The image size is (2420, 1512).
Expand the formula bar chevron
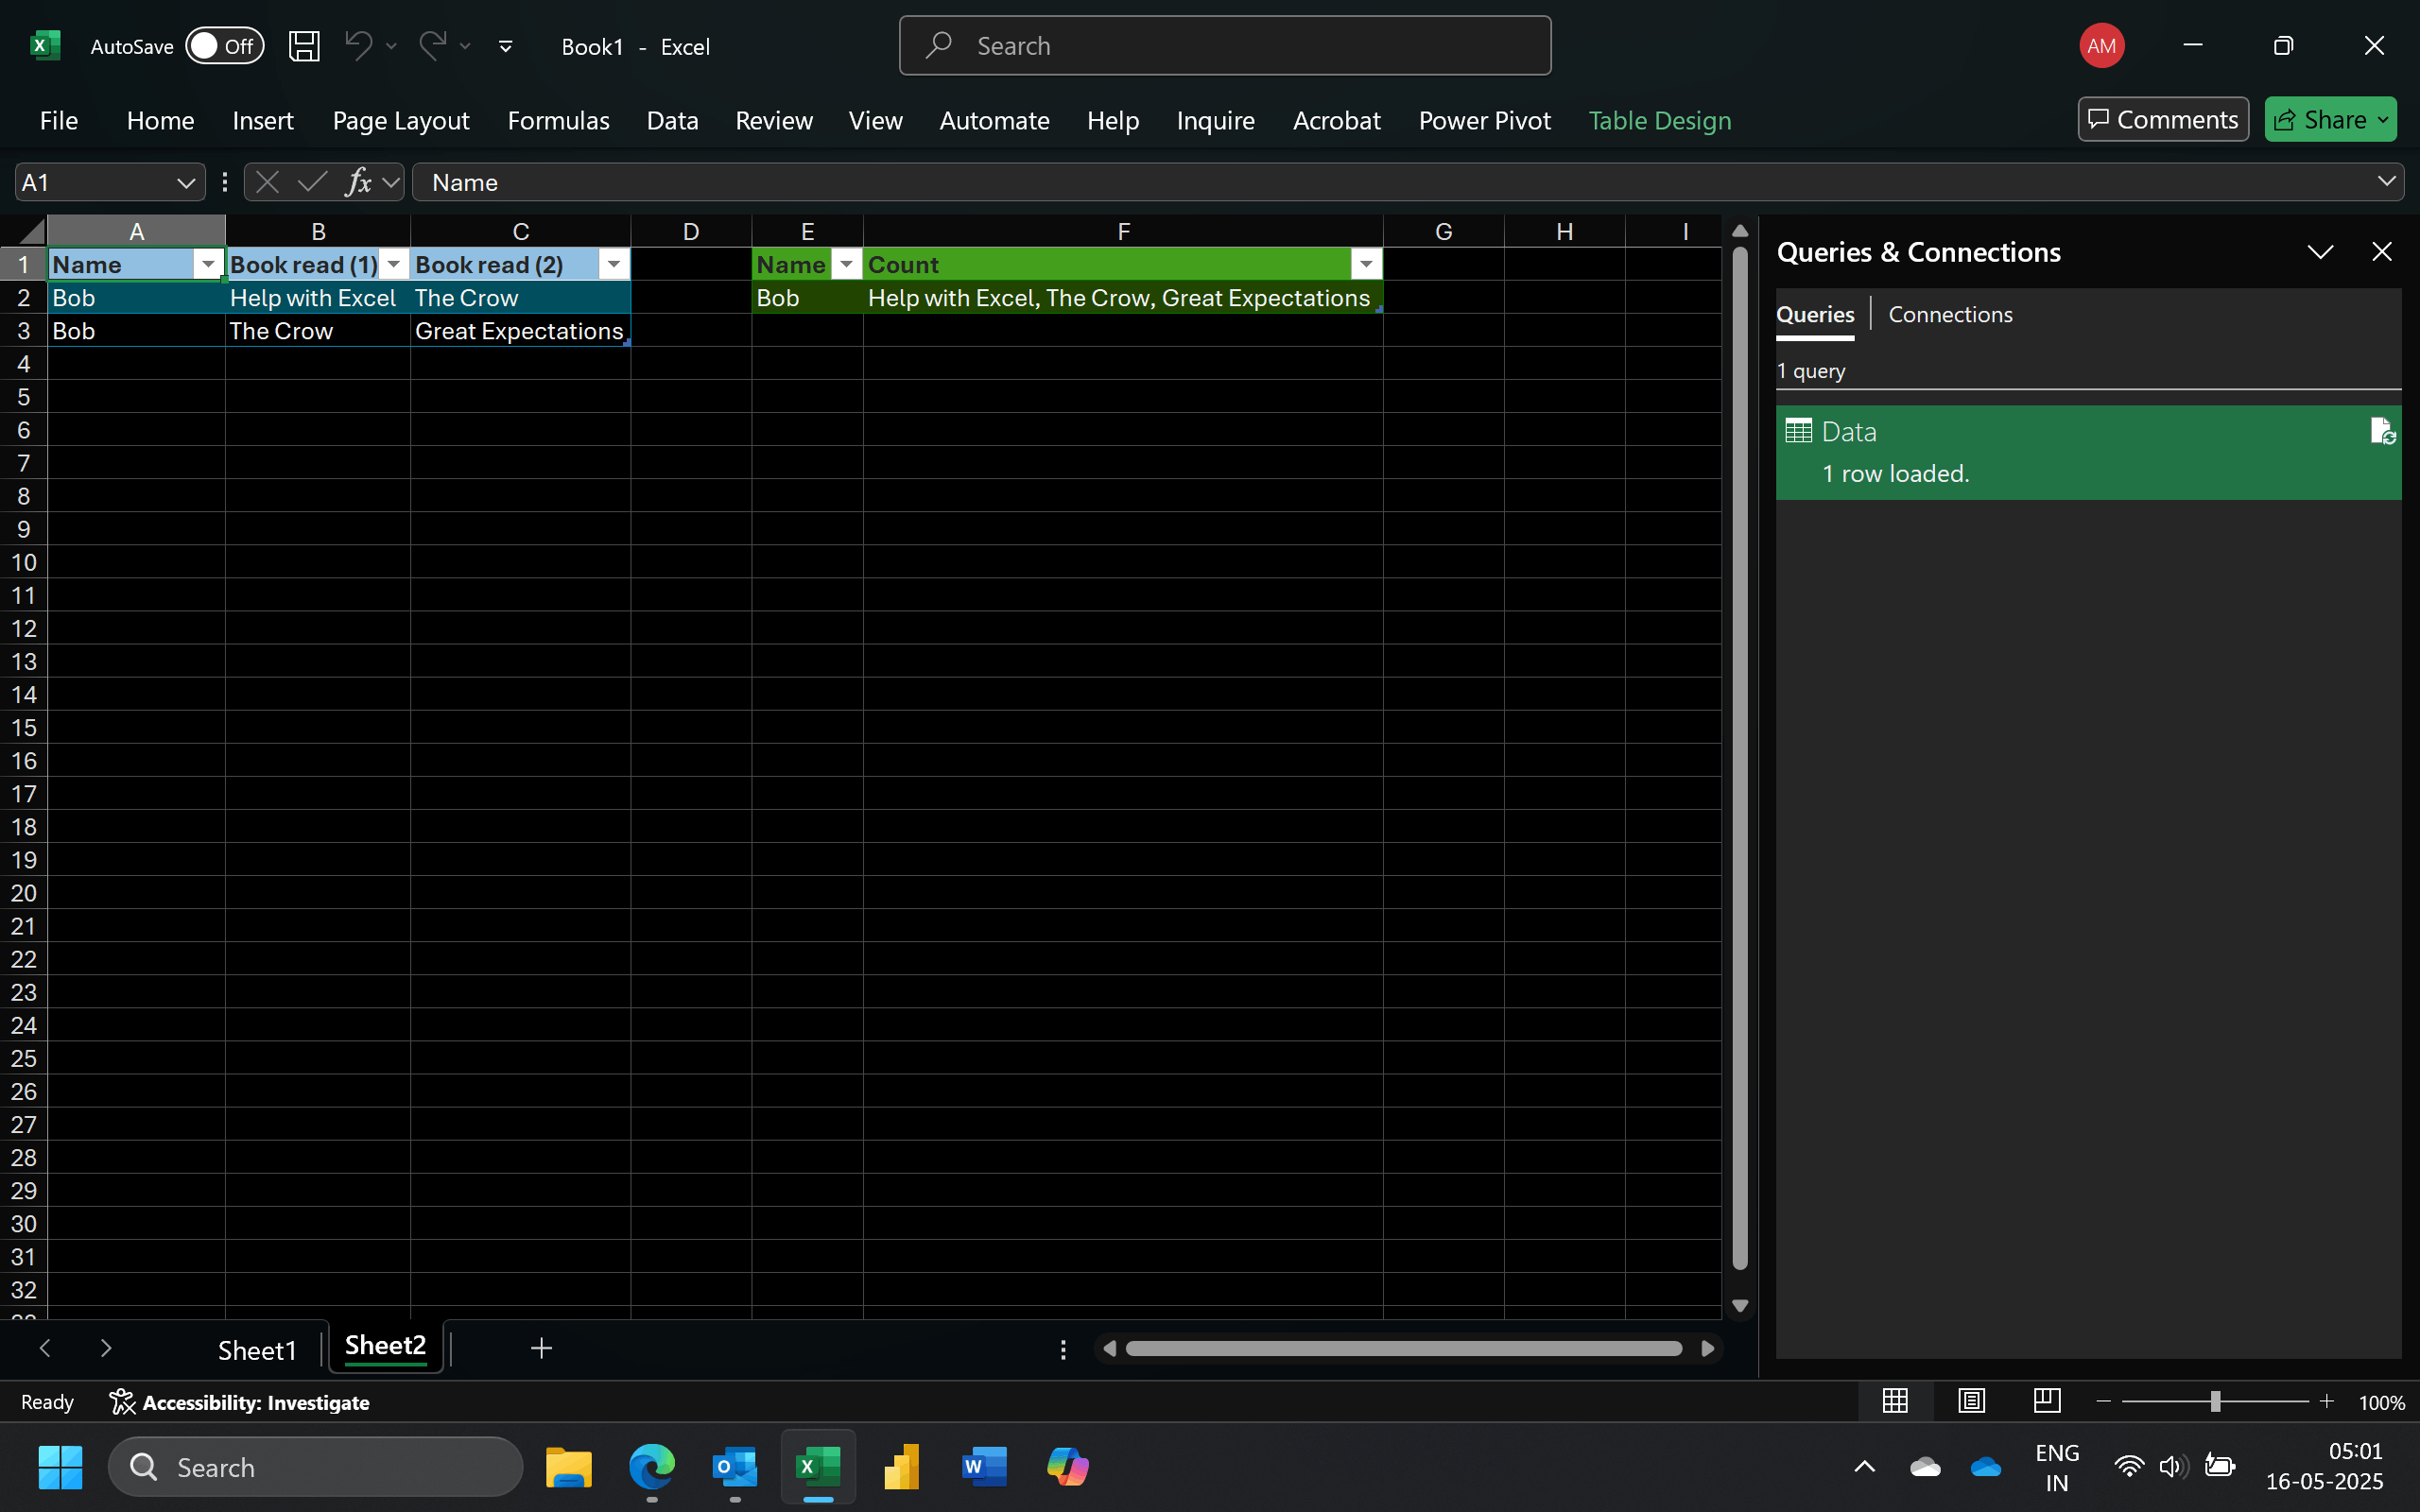click(2386, 182)
